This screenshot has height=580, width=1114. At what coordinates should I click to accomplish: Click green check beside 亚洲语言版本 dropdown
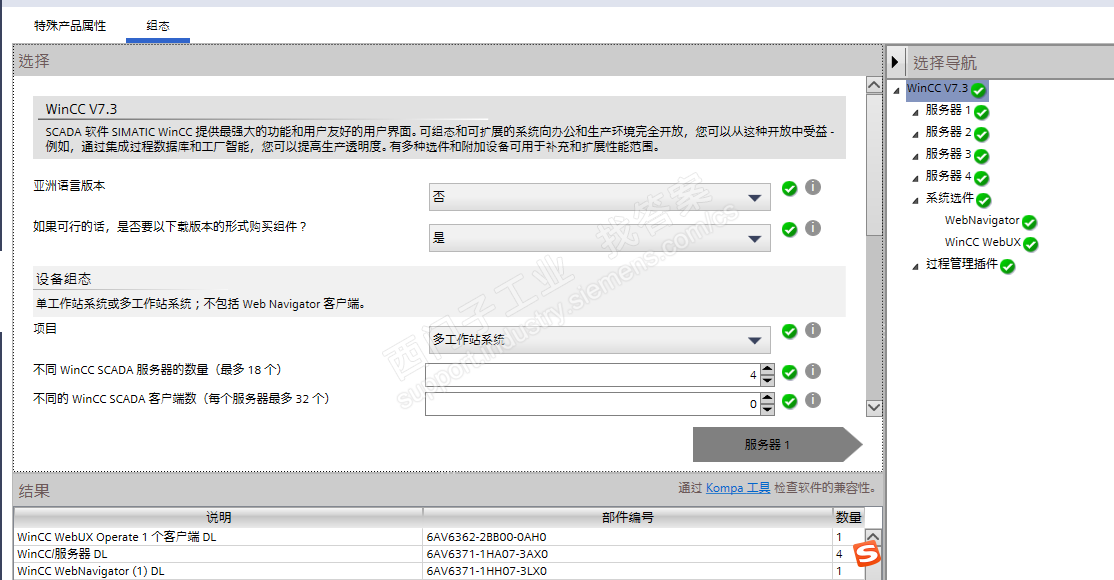point(789,188)
